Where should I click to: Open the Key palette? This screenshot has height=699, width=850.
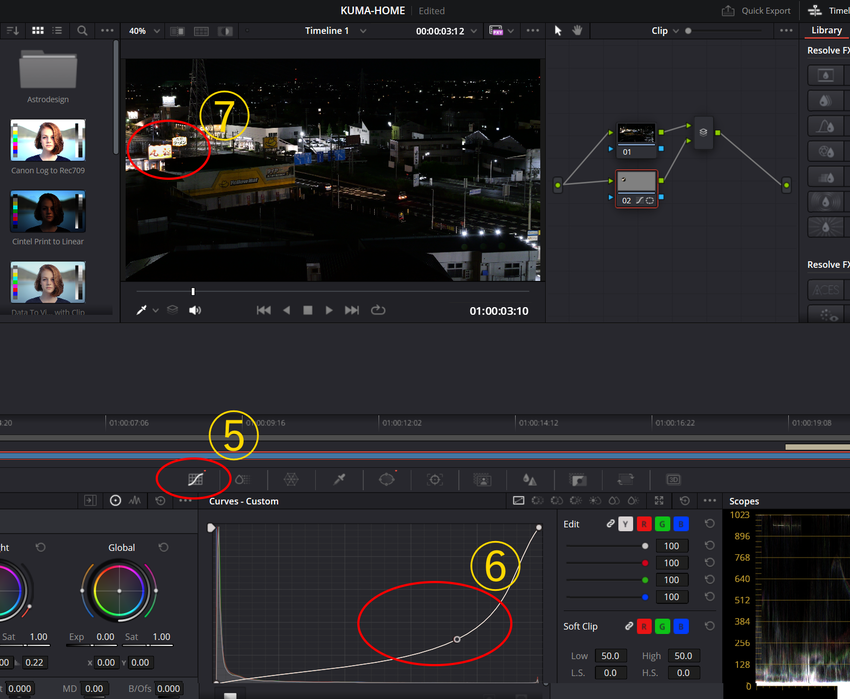pyautogui.click(x=578, y=479)
